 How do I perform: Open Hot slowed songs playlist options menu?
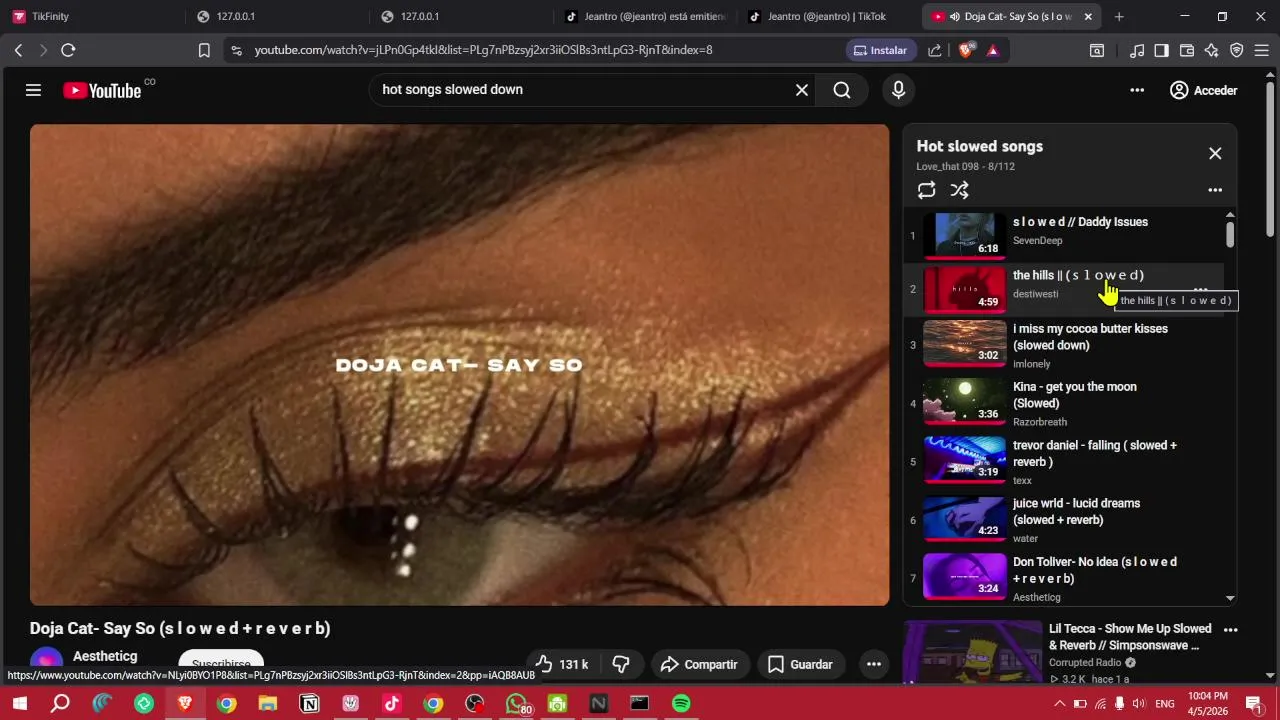pos(1215,190)
